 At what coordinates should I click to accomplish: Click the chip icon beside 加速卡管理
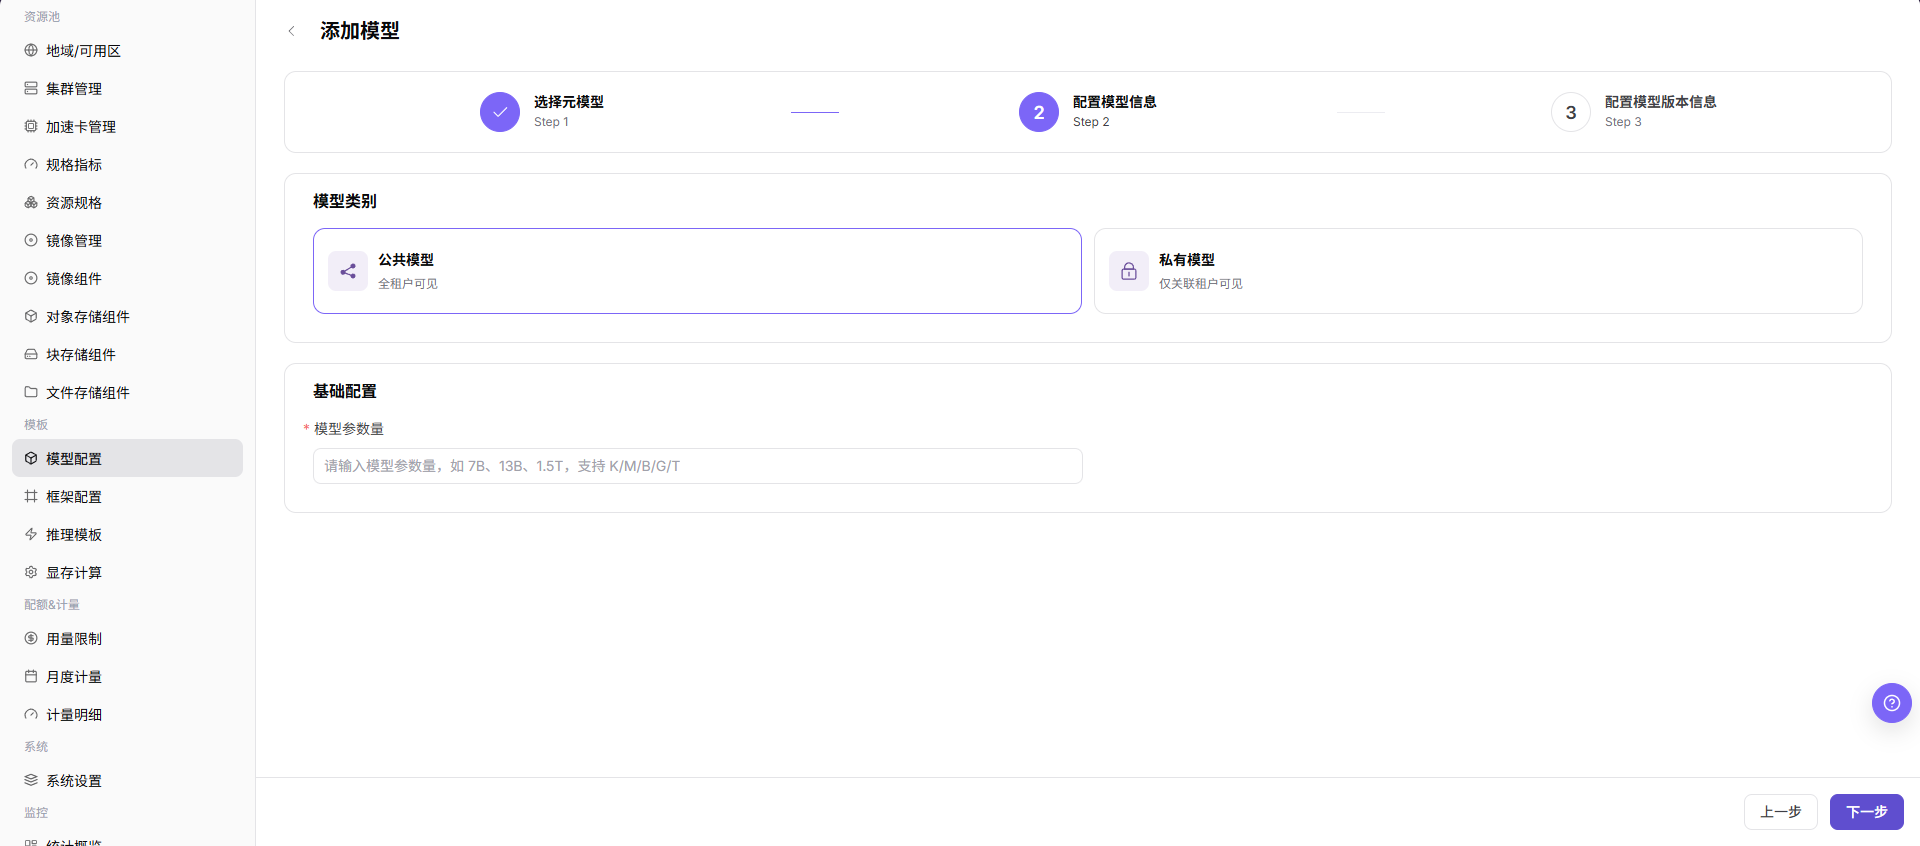[31, 126]
